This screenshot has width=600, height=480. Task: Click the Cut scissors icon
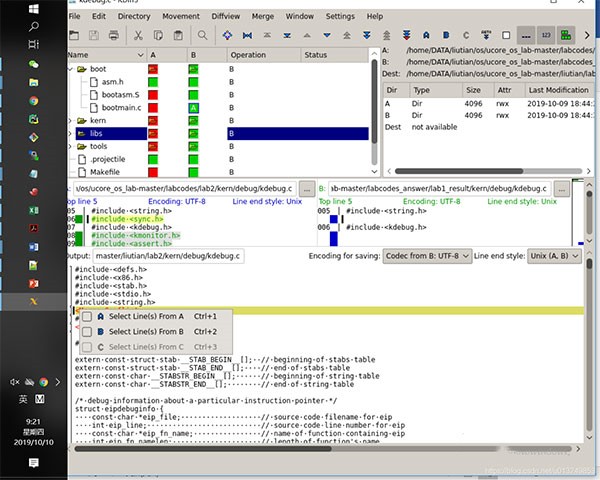pos(138,35)
